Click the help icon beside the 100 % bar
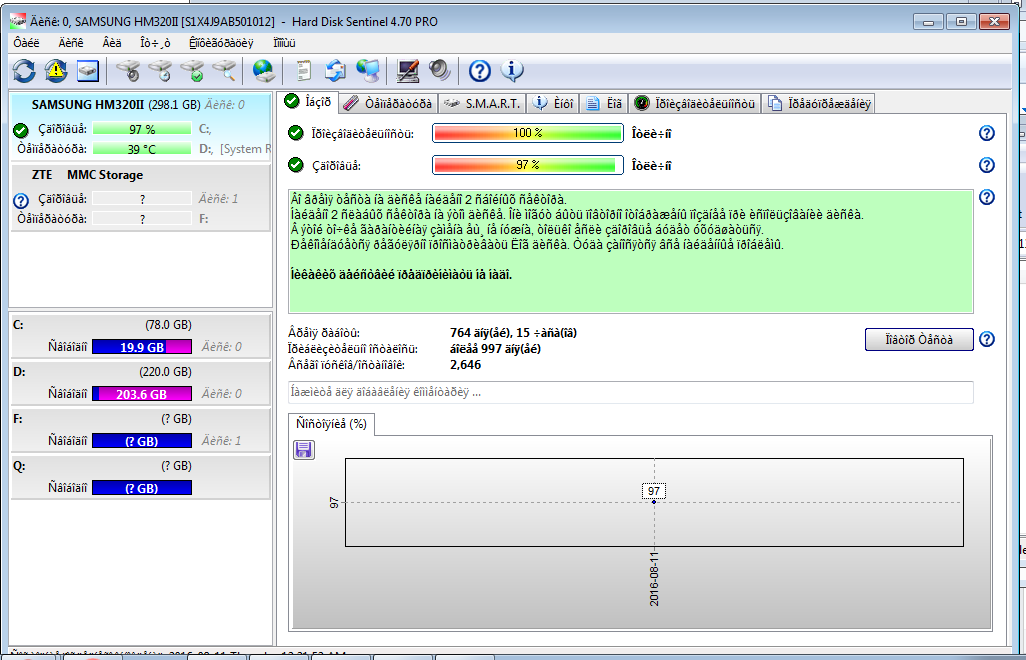This screenshot has width=1026, height=660. tap(986, 133)
